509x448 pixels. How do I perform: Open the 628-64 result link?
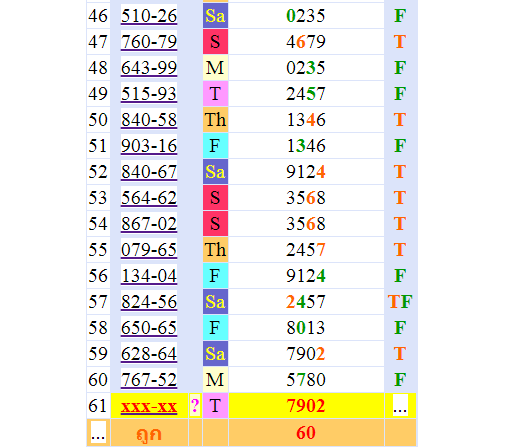pos(149,354)
